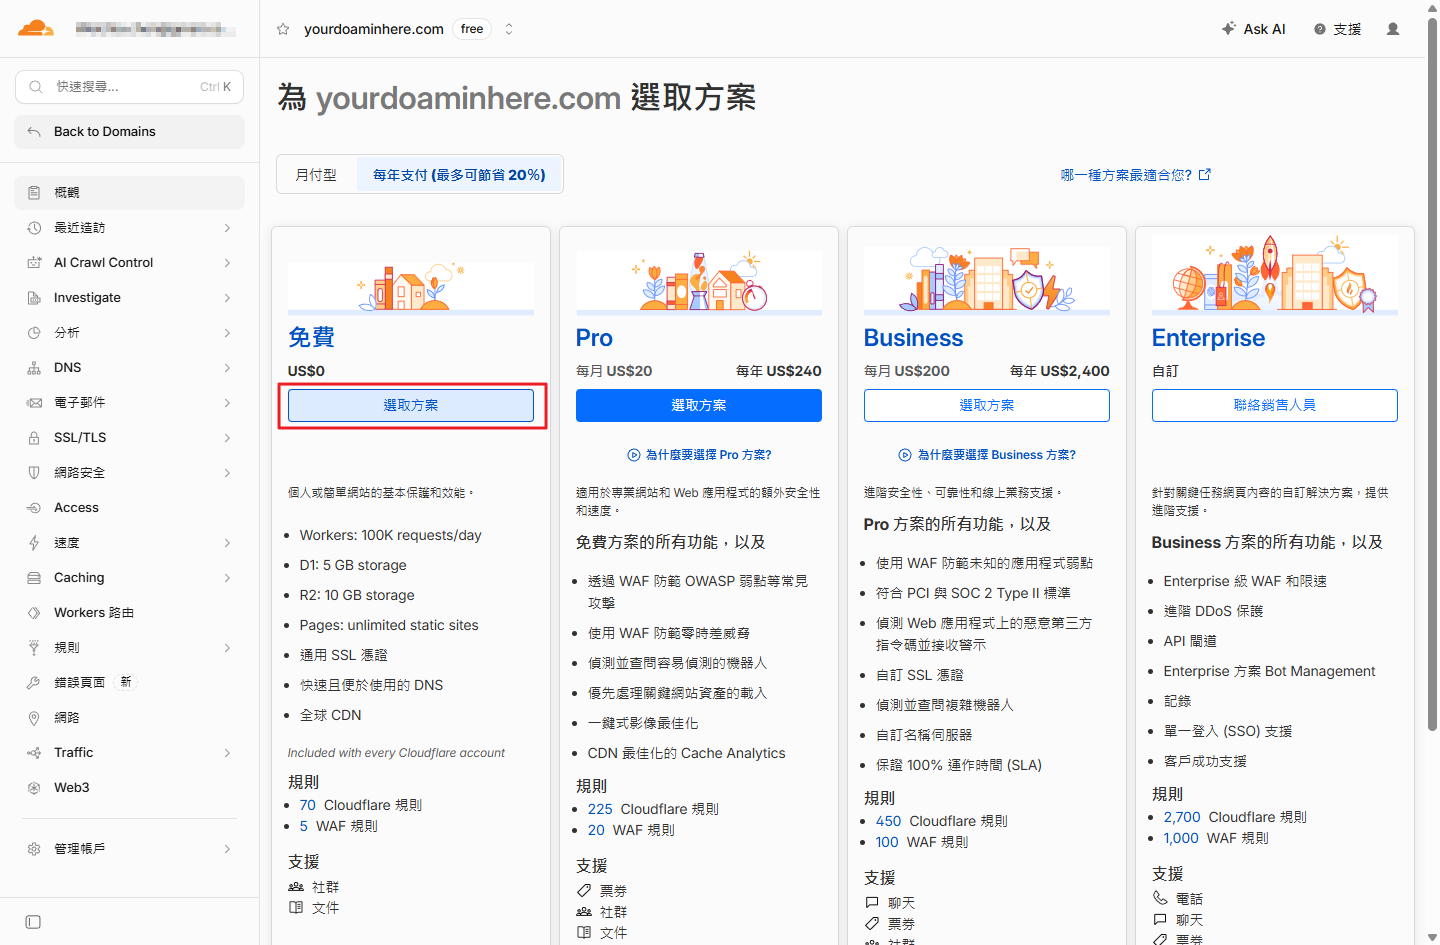This screenshot has height=945, width=1440.
Task: Click the 速度 lightning icon
Action: [x=34, y=543]
